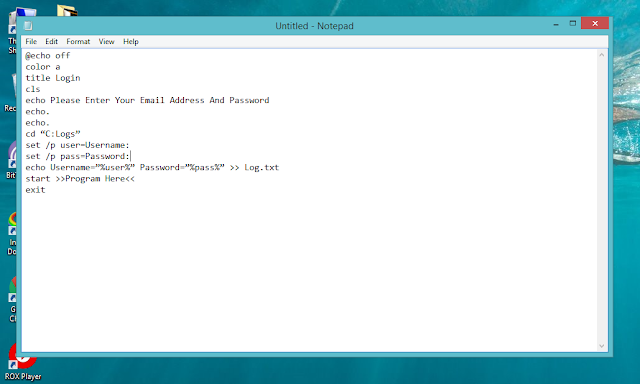
Task: Open the Help menu
Action: [131, 42]
